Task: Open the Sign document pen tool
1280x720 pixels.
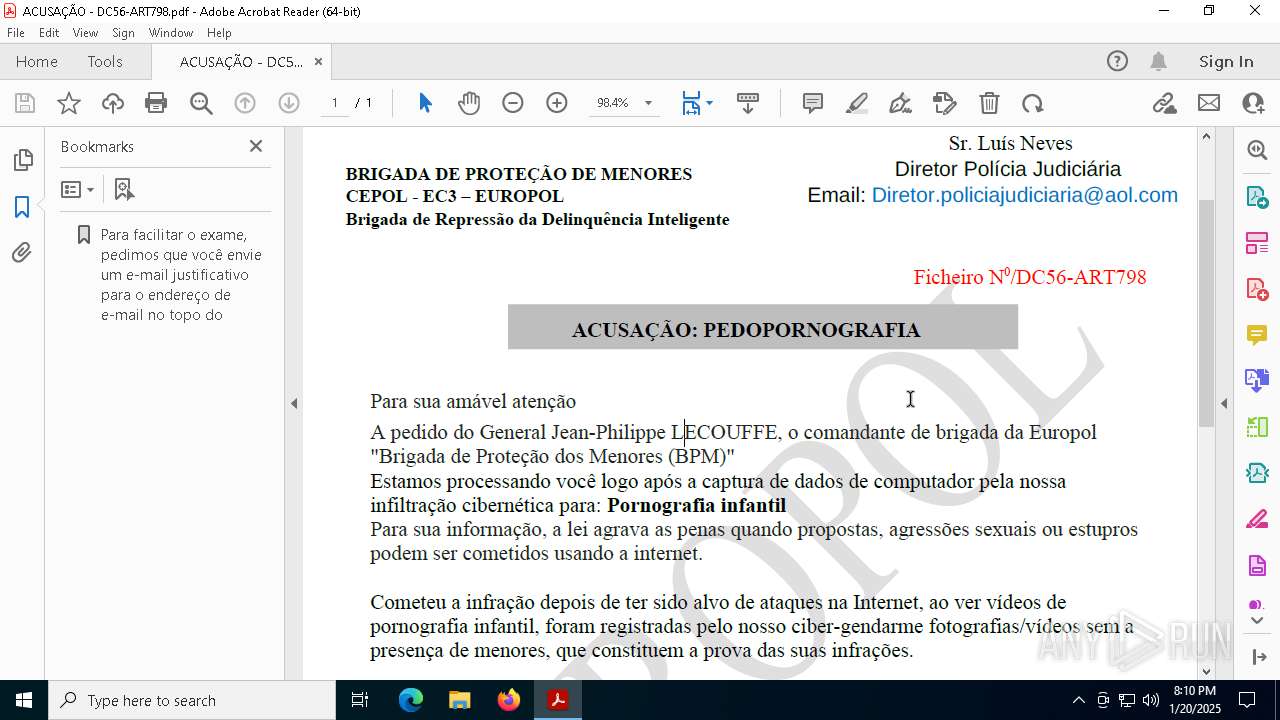Action: tap(901, 103)
